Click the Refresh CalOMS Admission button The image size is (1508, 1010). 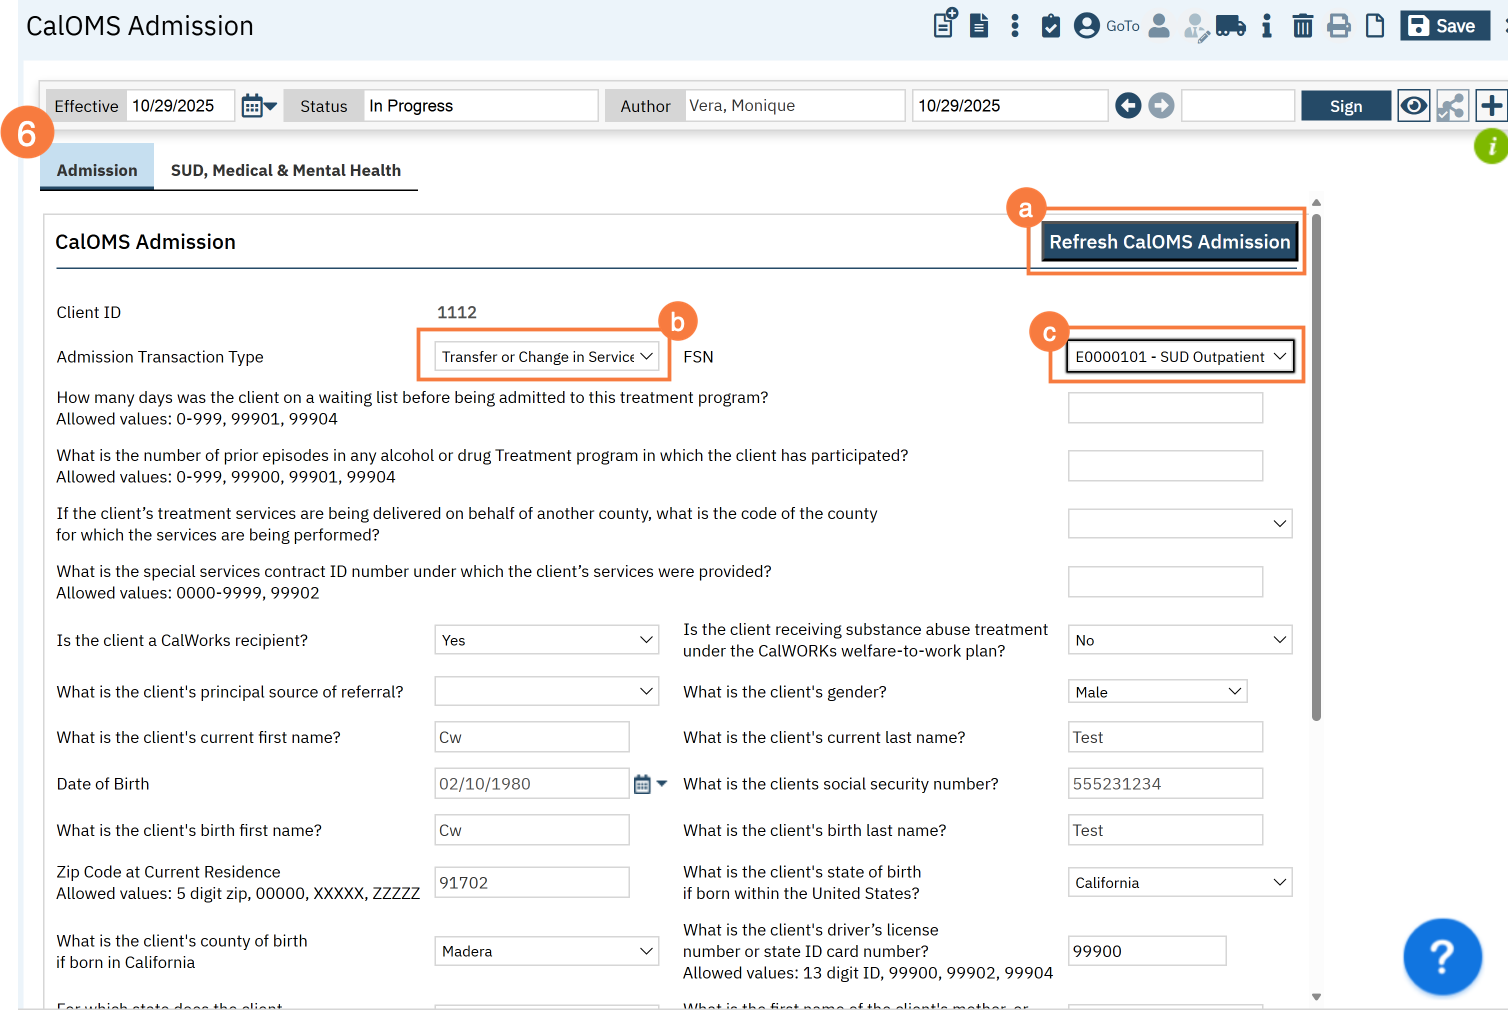pos(1169,242)
